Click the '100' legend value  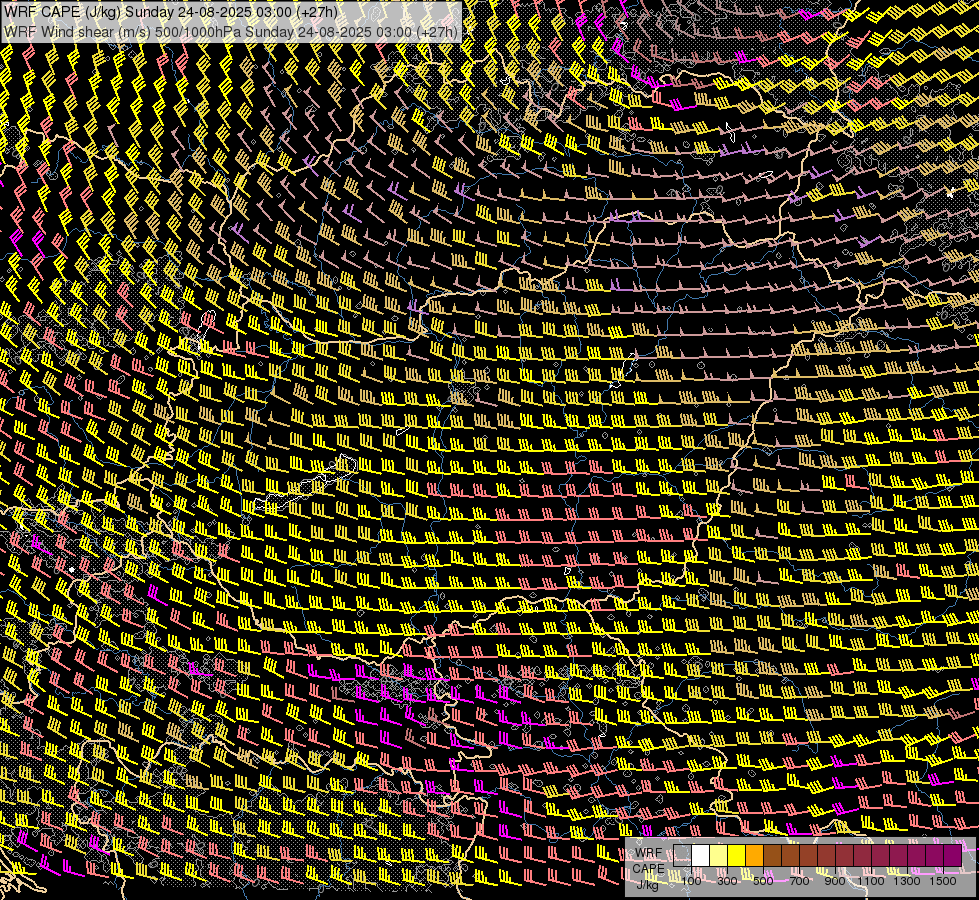691,881
